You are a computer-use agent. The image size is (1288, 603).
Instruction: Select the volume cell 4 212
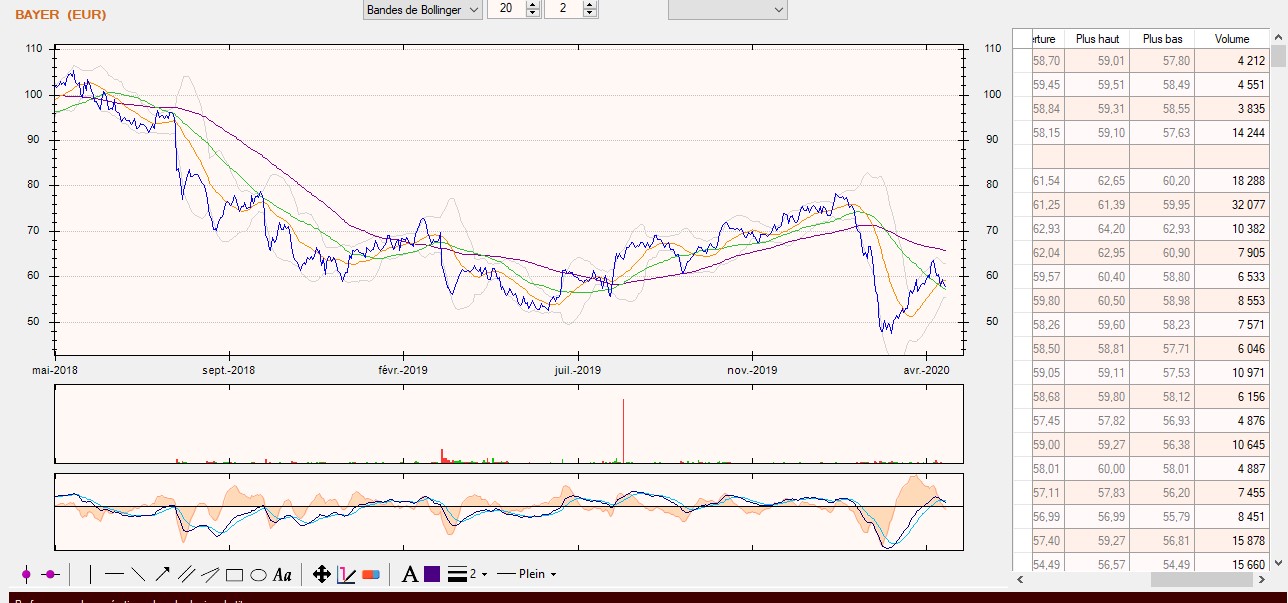pos(1232,60)
